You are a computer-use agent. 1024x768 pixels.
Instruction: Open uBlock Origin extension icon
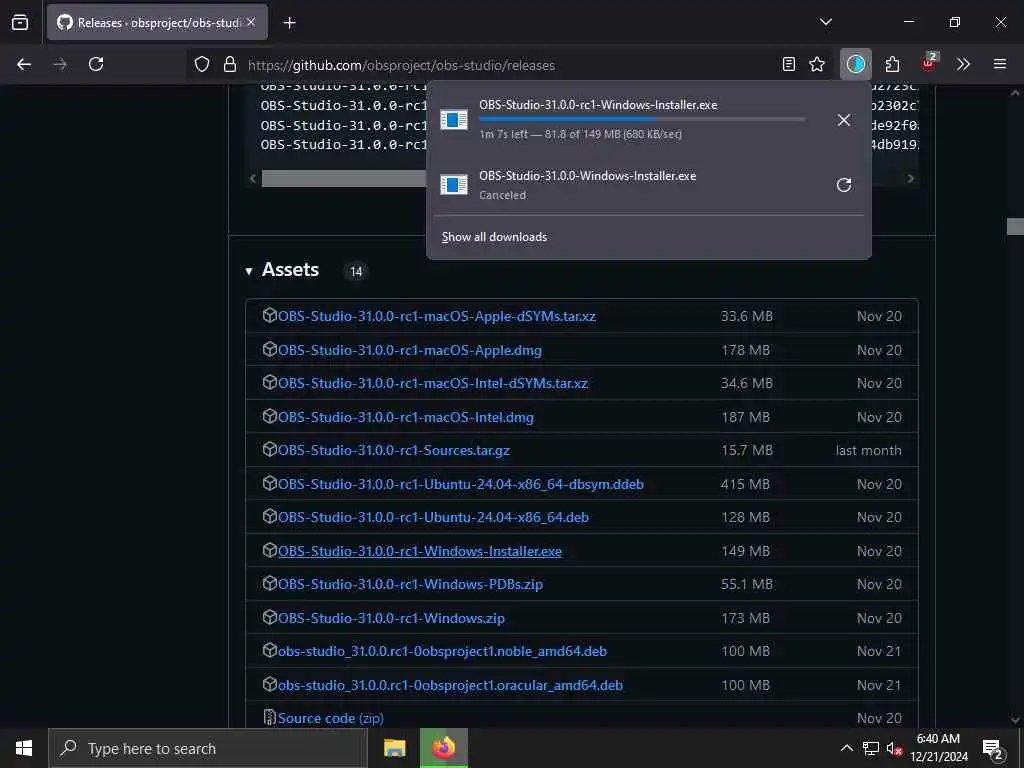click(x=928, y=63)
